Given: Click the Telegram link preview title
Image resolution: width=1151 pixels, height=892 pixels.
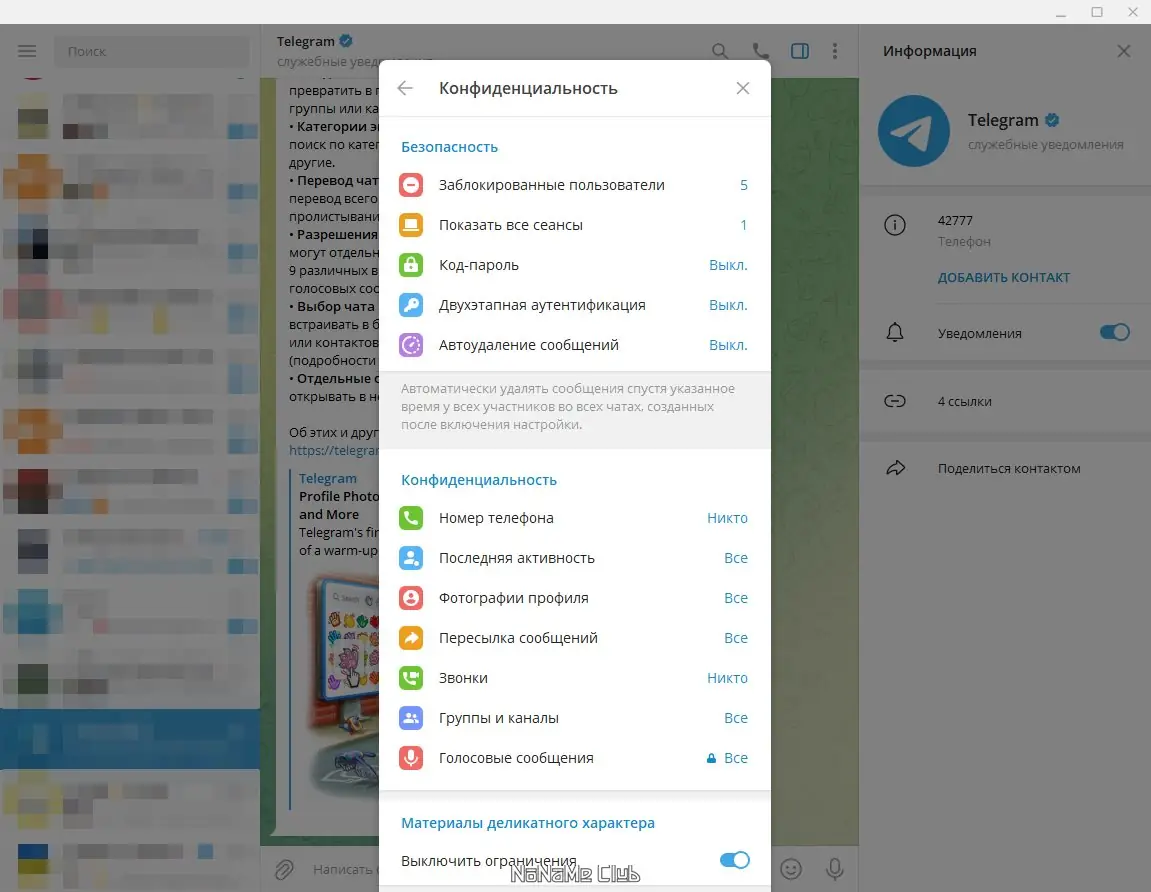Looking at the screenshot, I should 327,479.
